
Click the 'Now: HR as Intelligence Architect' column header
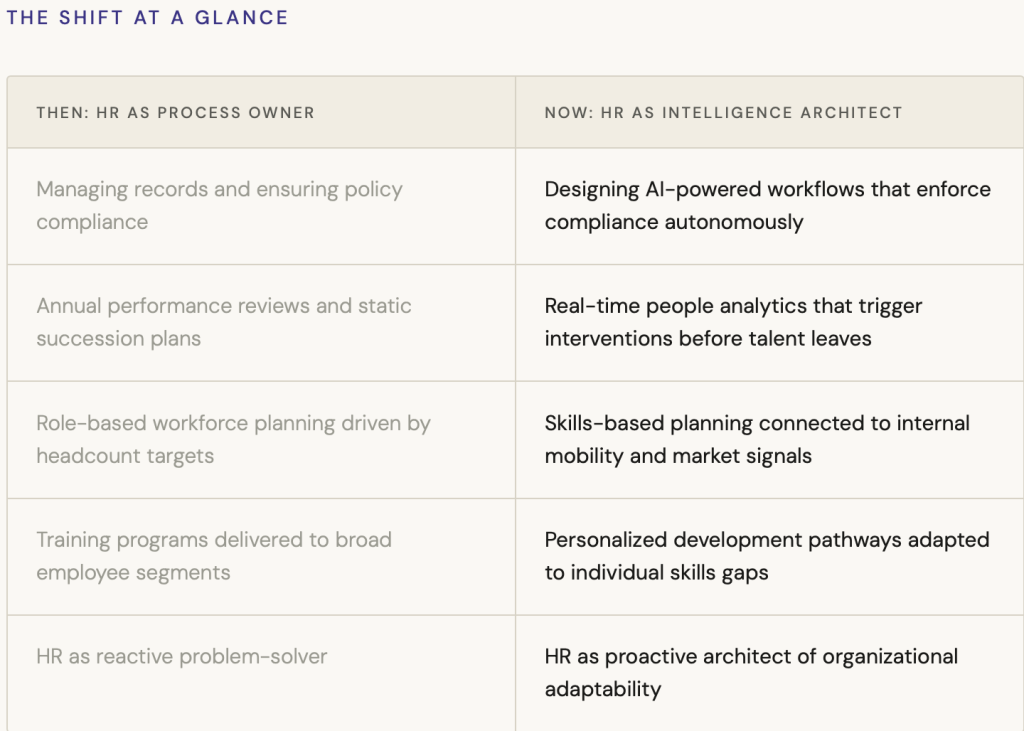point(723,113)
